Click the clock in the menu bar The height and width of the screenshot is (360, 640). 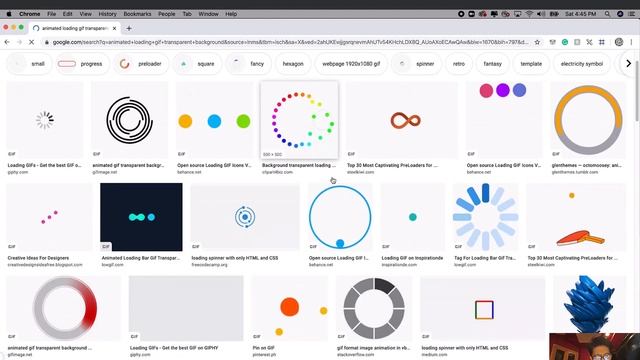[580, 14]
